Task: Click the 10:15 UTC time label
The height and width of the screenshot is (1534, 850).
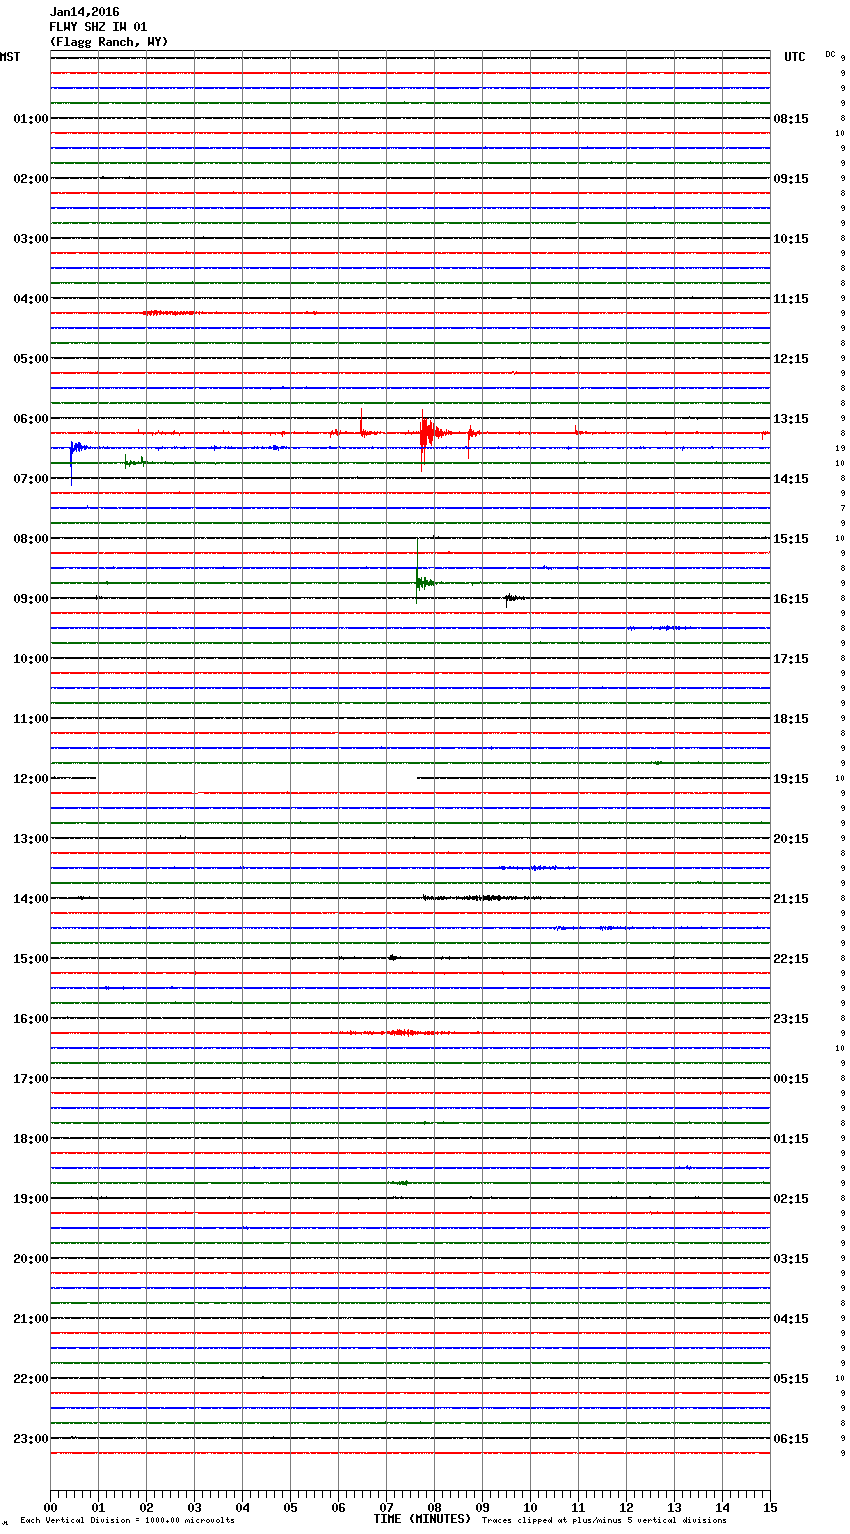Action: [x=791, y=239]
